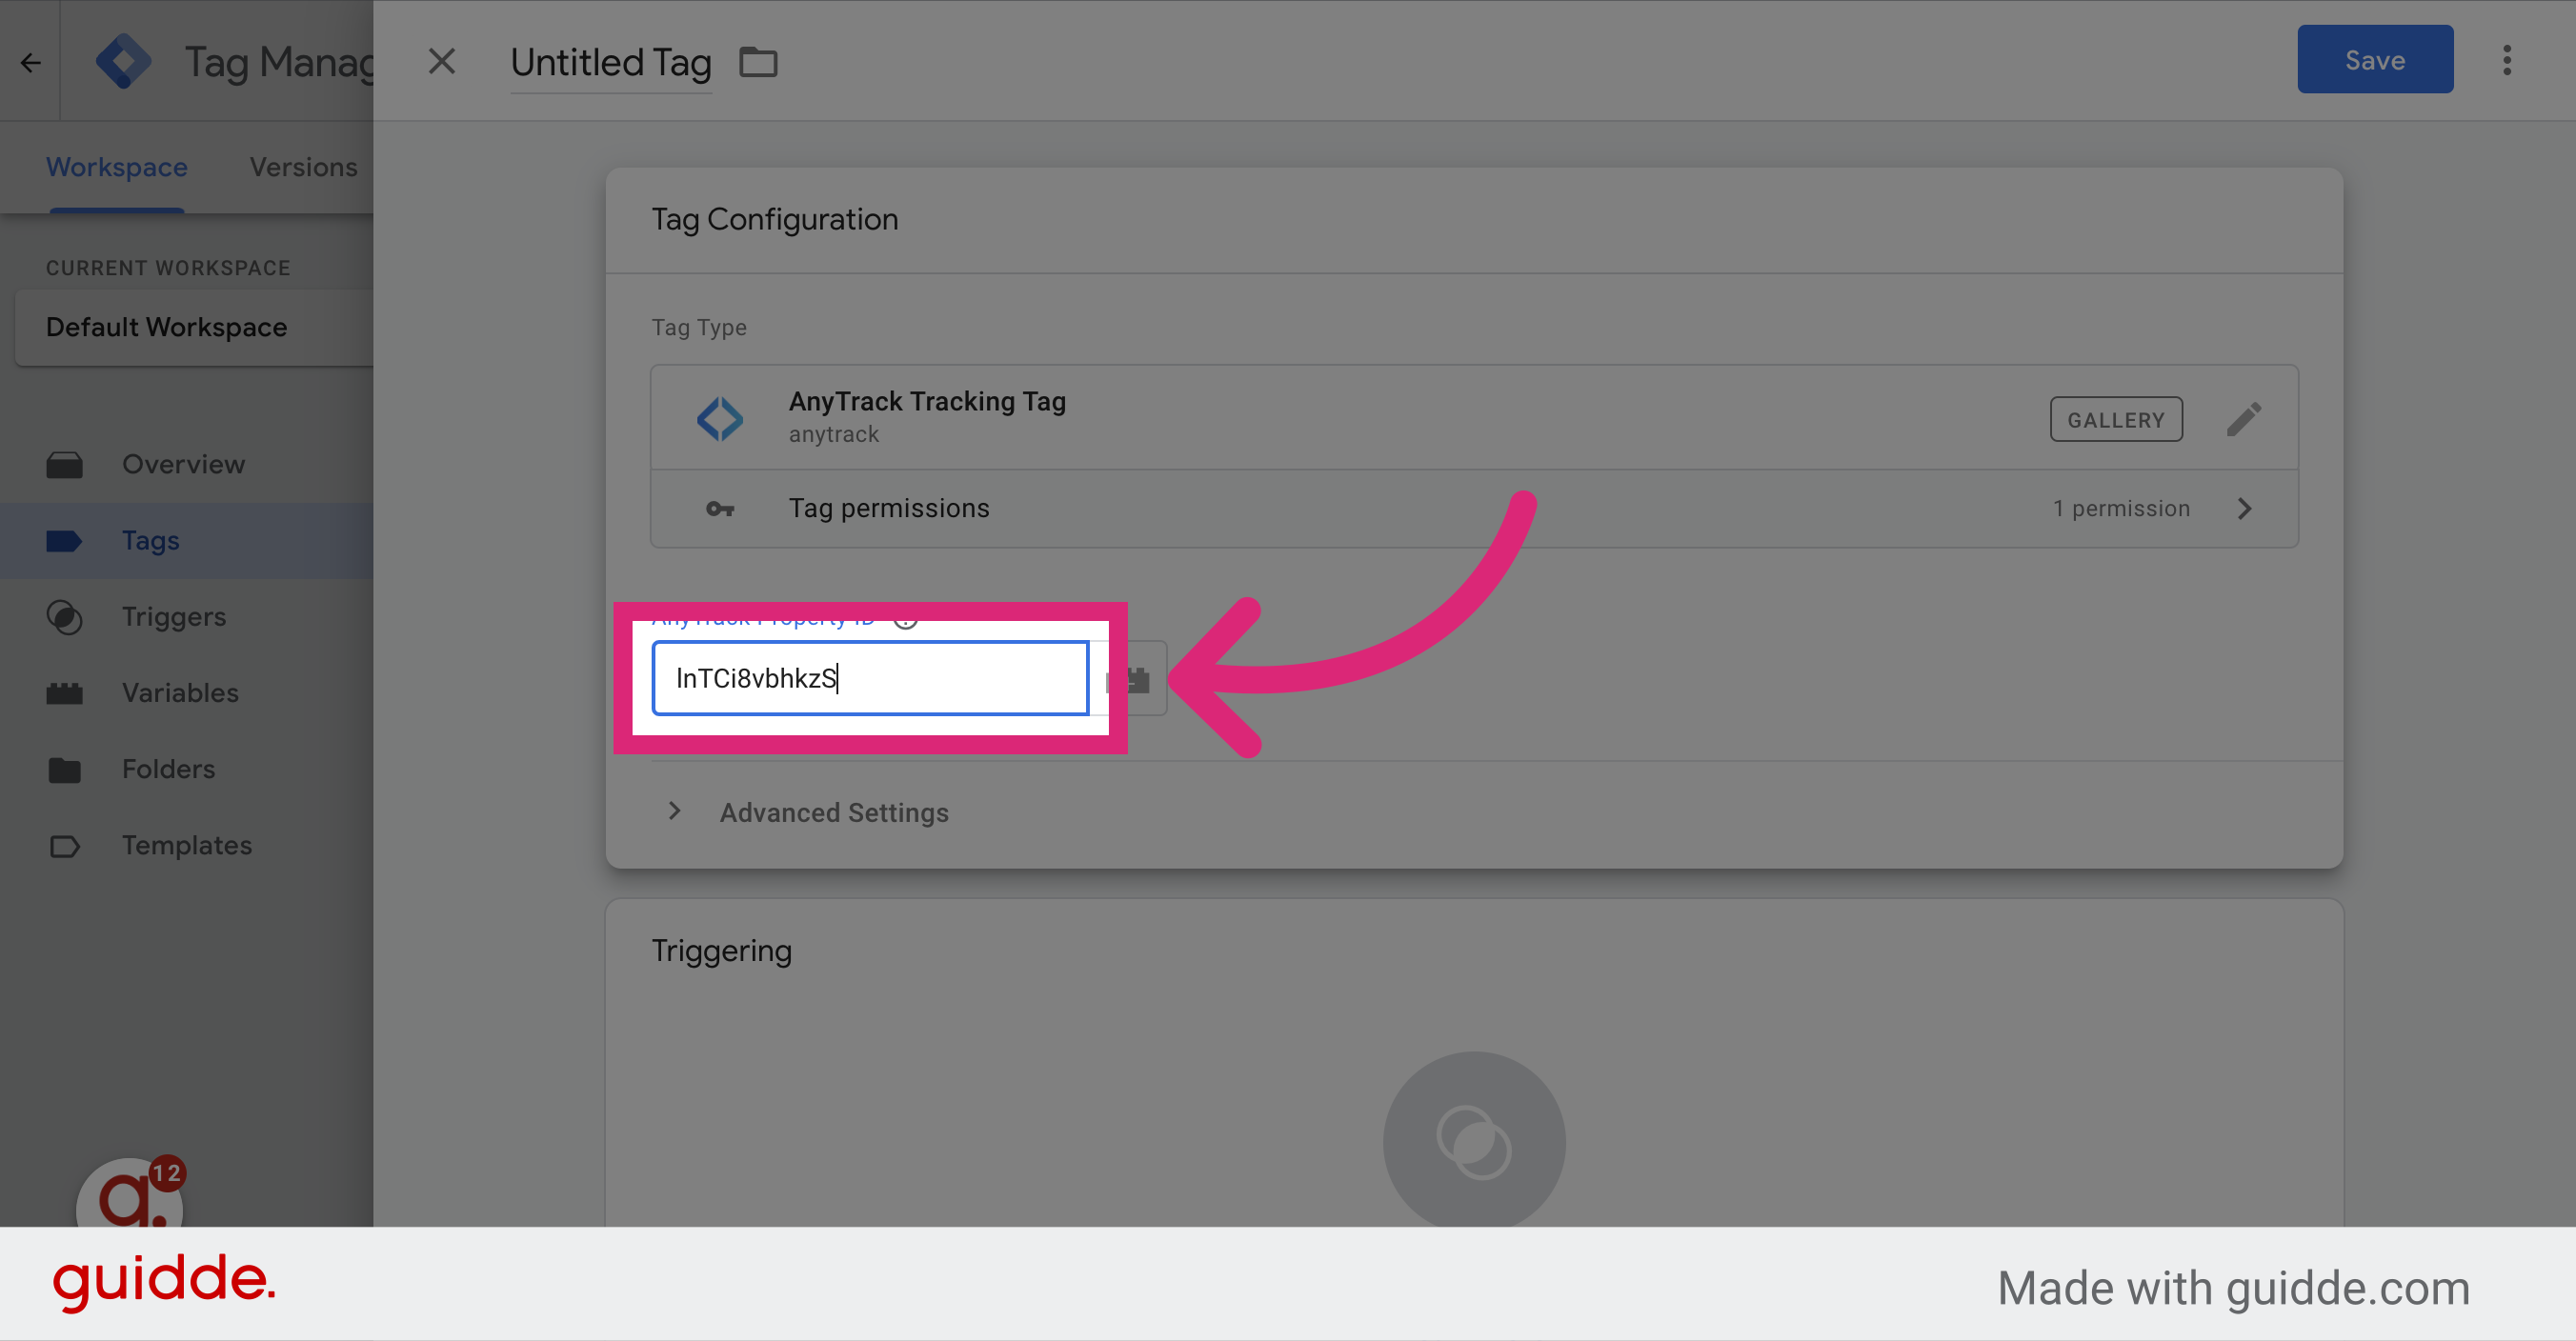Go to Overview in the sidebar

(186, 464)
